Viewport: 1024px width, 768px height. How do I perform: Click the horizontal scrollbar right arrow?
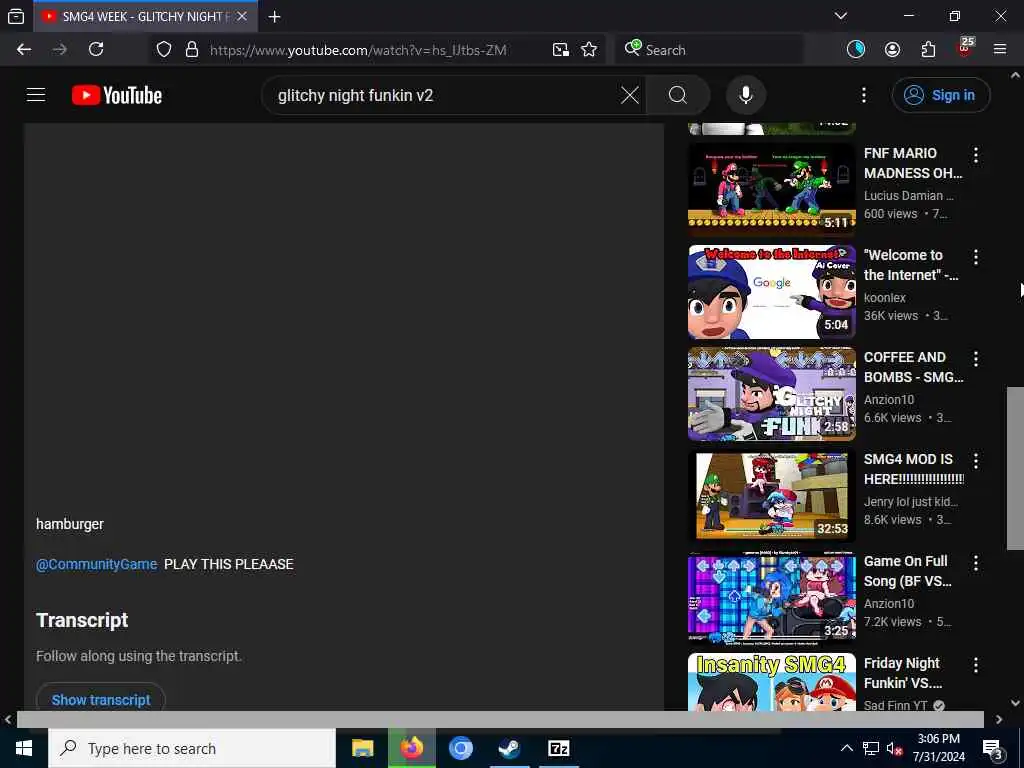click(x=999, y=720)
